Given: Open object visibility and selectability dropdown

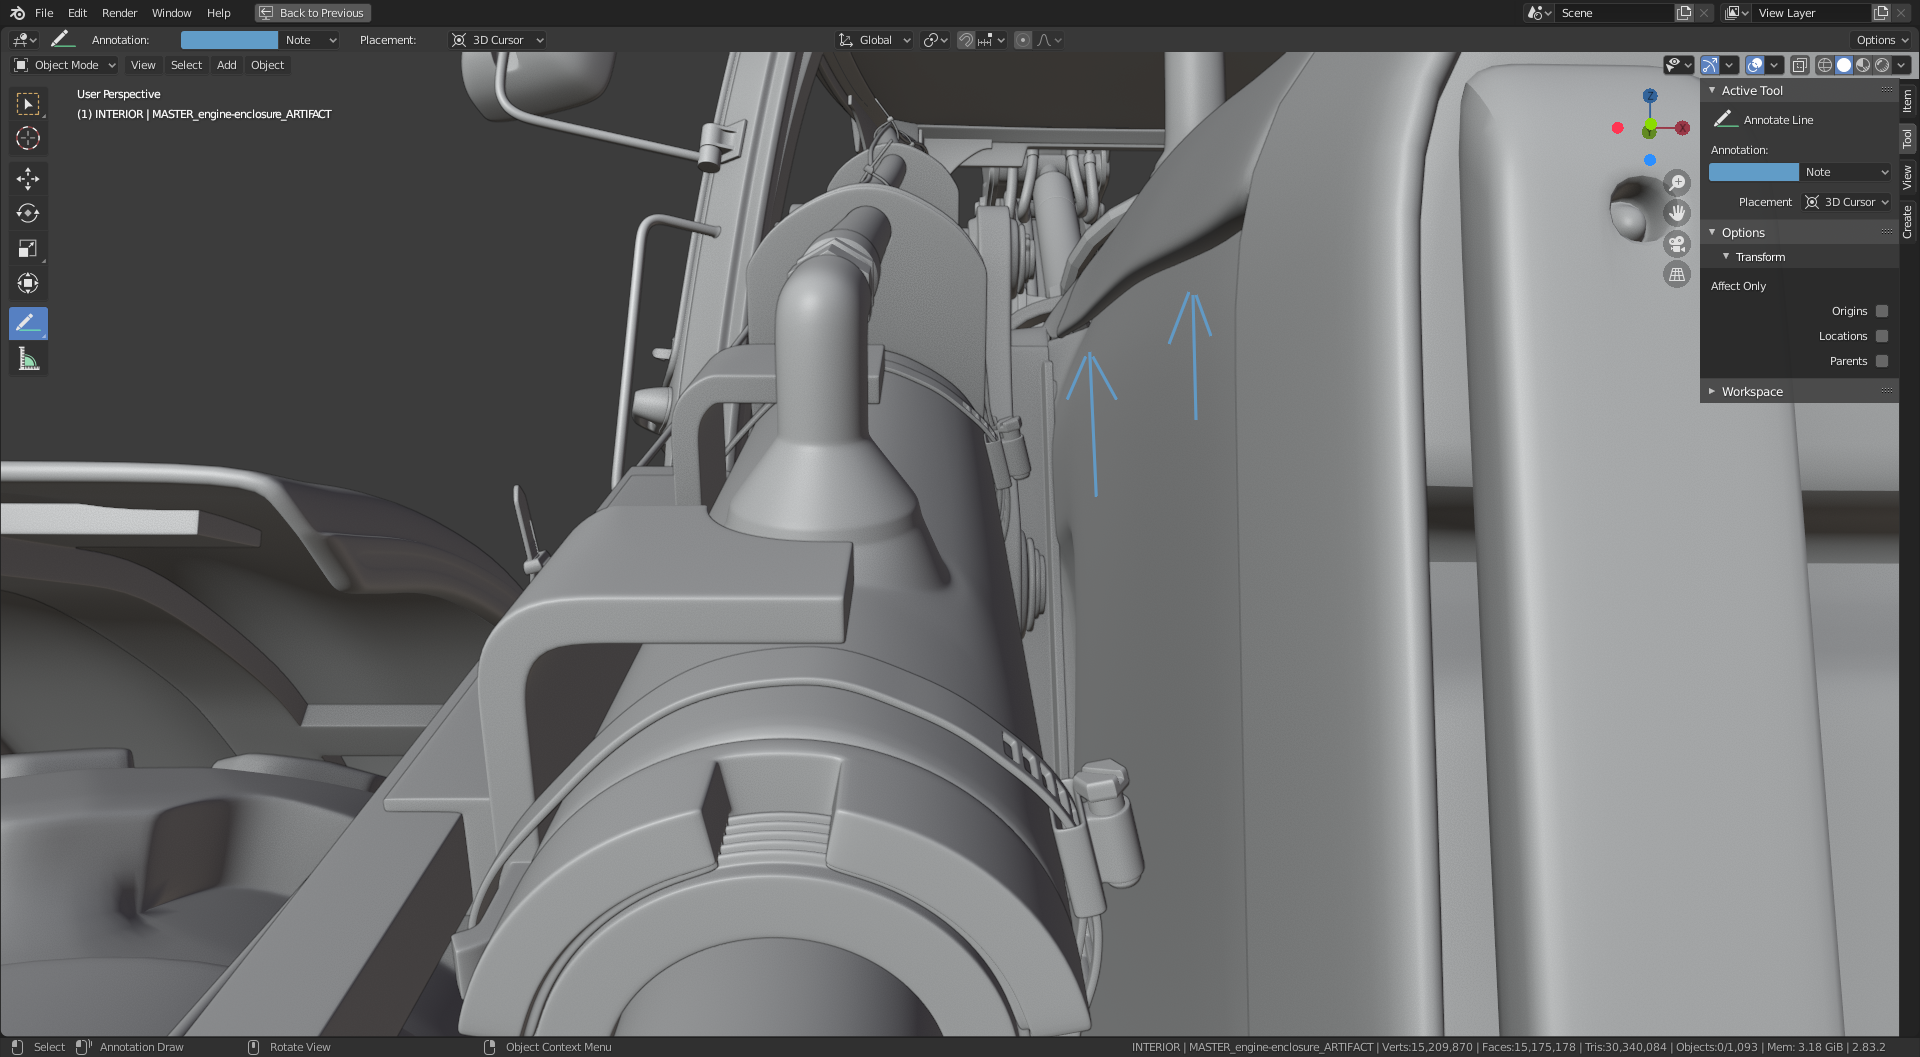Looking at the screenshot, I should 1678,65.
